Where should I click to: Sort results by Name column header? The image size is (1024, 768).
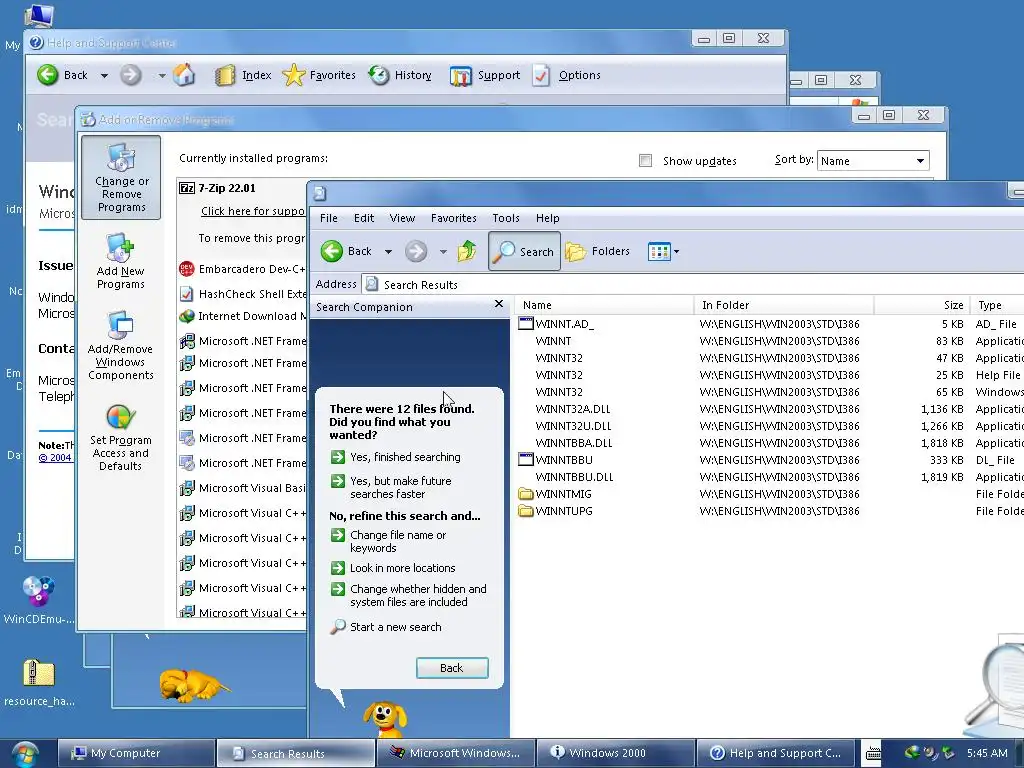pos(605,305)
